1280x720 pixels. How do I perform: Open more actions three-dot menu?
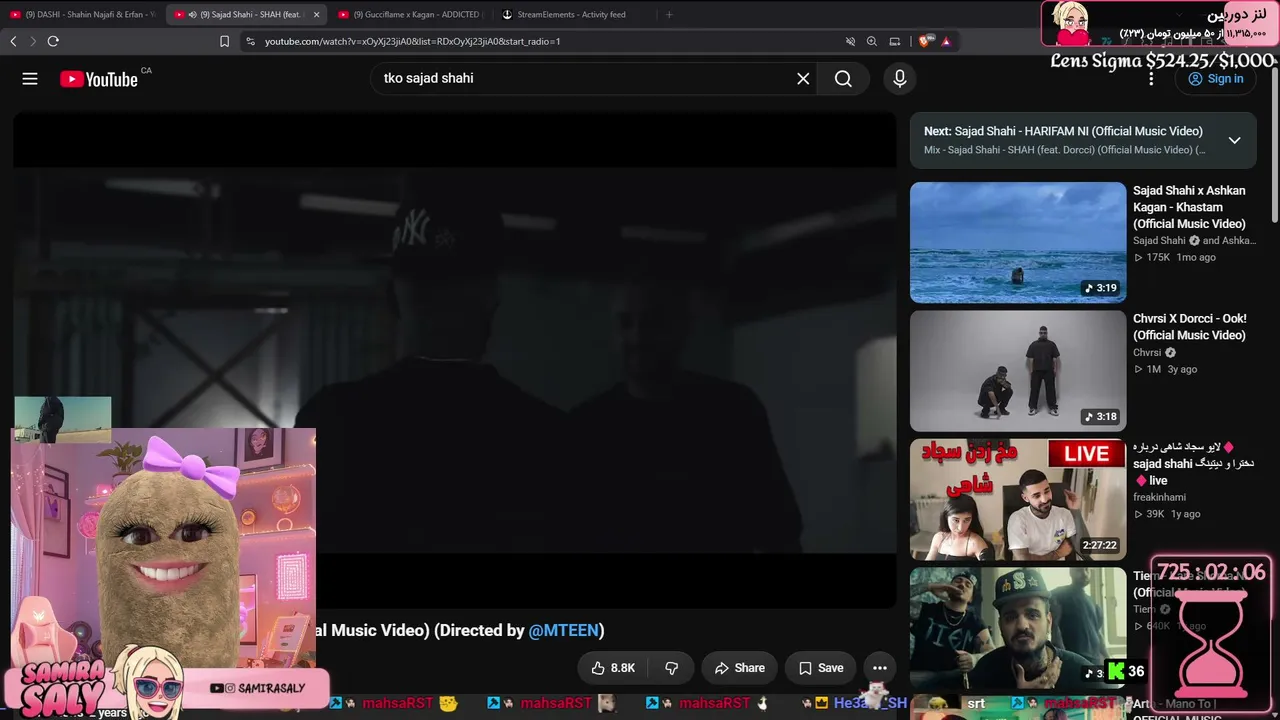pyautogui.click(x=880, y=668)
